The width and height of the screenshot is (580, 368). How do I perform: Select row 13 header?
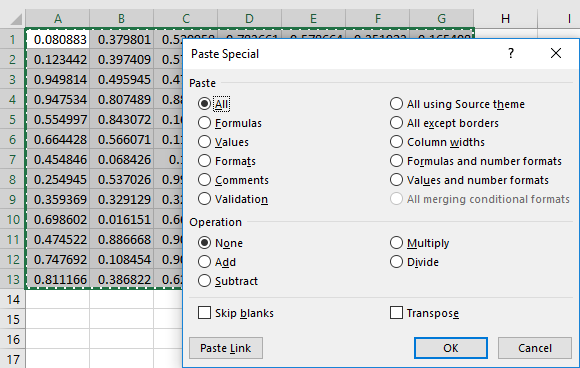(x=13, y=279)
